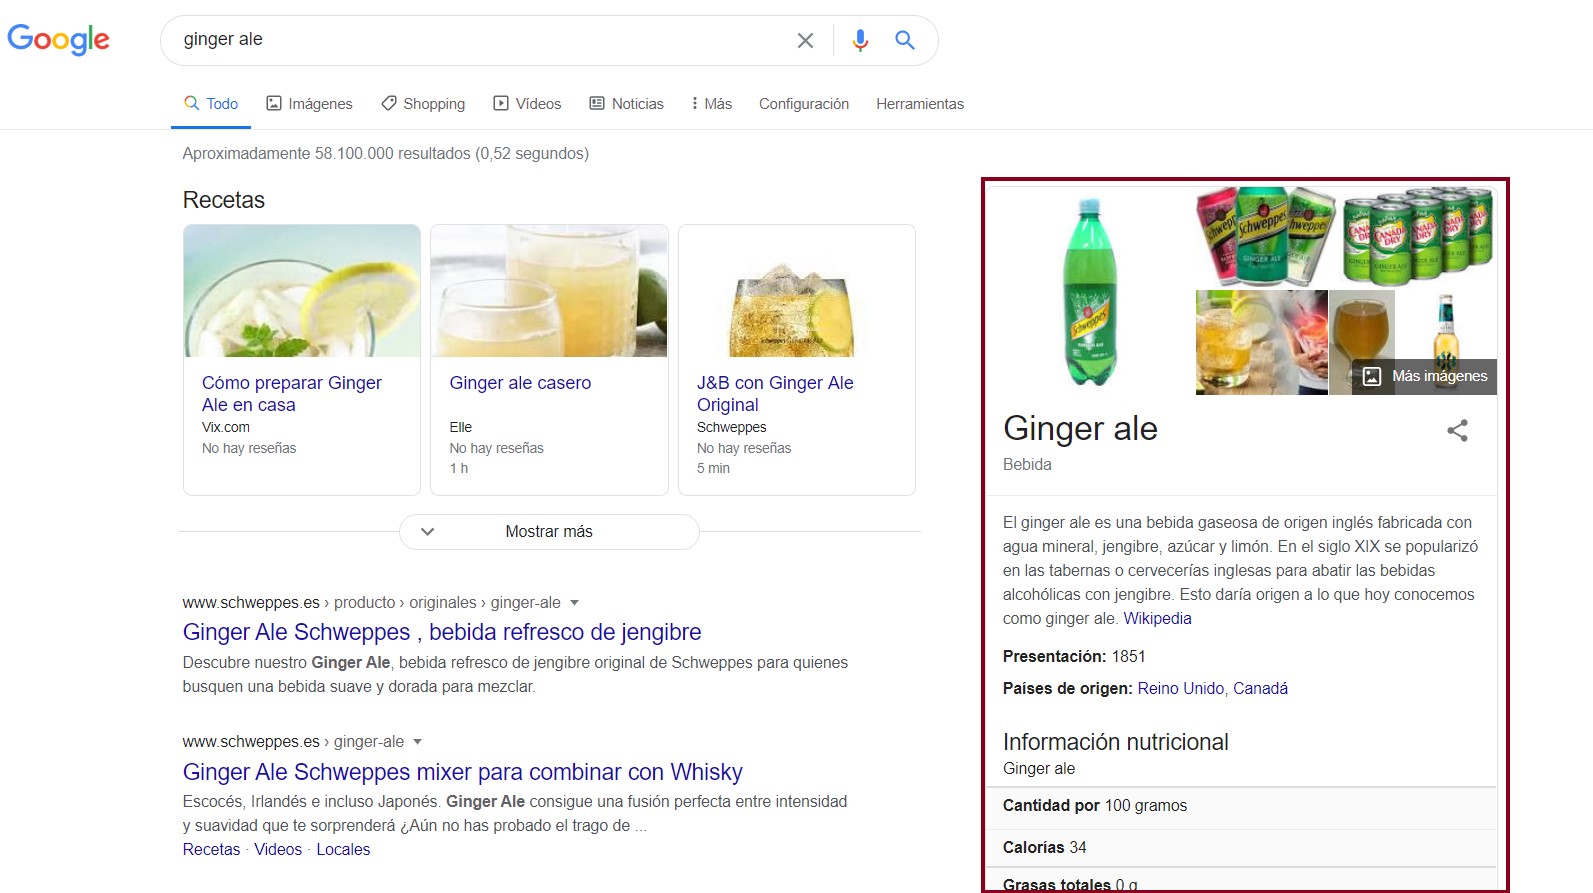1593x893 pixels.
Task: Click the Reino Unido origin link
Action: (1180, 688)
